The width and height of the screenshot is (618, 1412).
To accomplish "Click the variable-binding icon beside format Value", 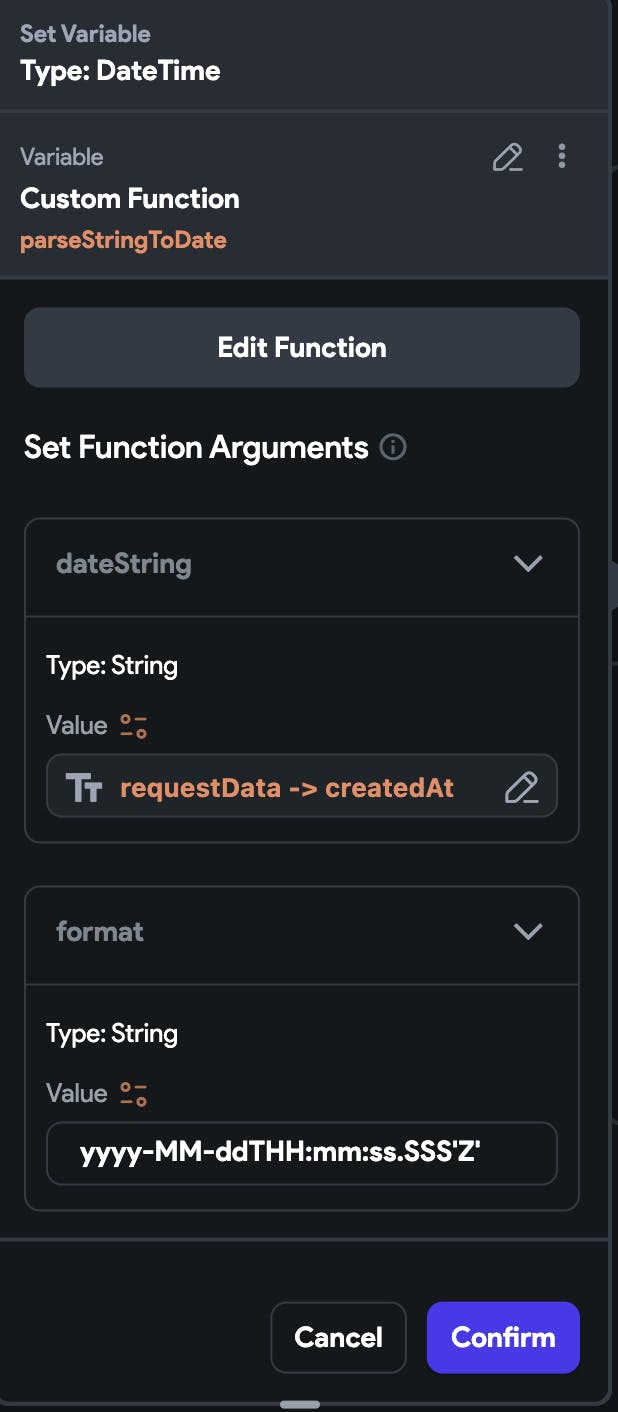I will pyautogui.click(x=134, y=1094).
